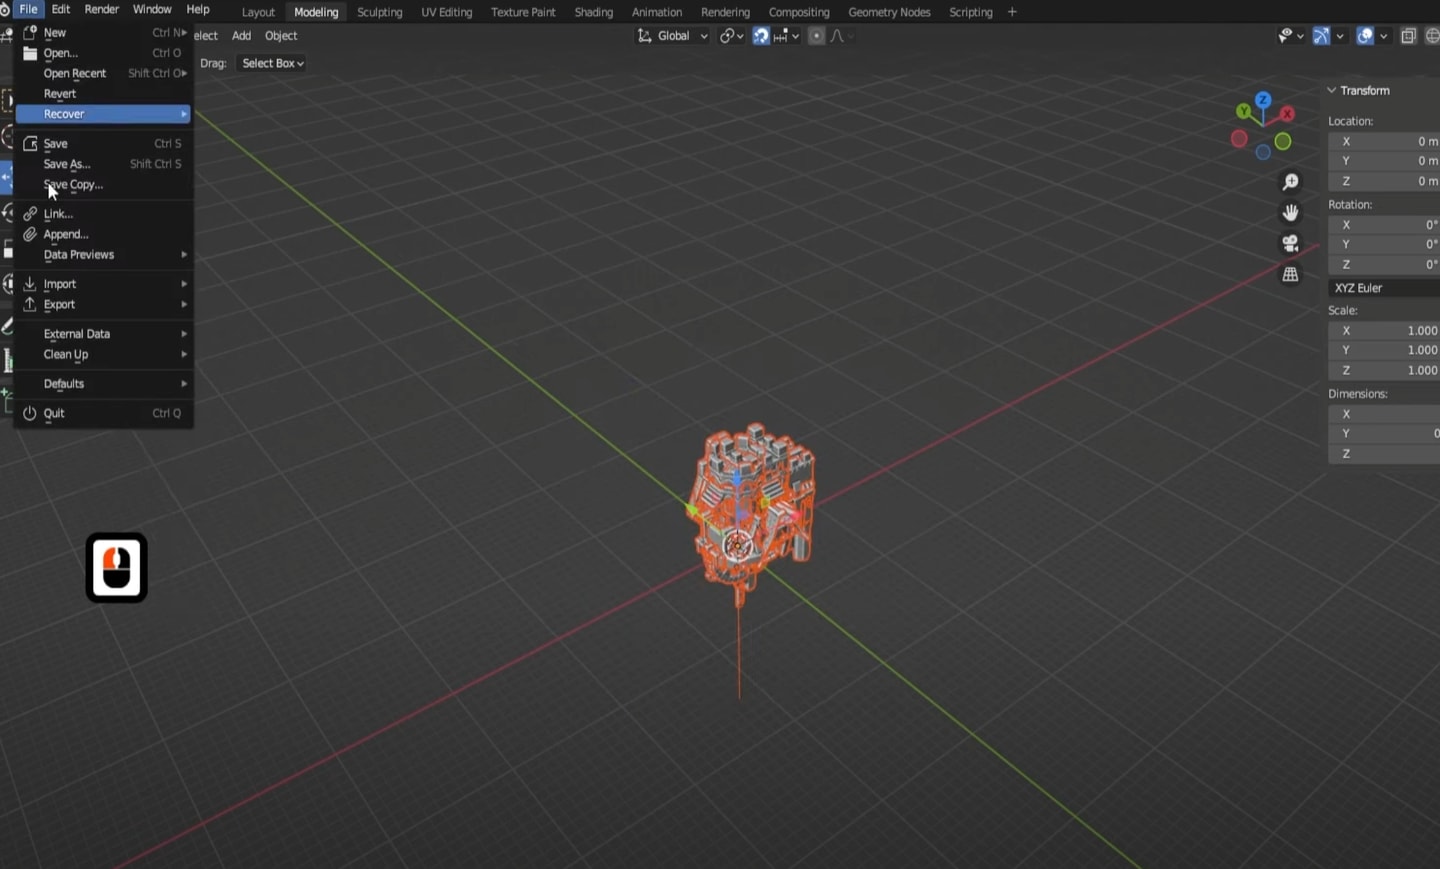Click the unlabeled green negative-Y gizmo circle
This screenshot has width=1440, height=869.
pos(1283,142)
